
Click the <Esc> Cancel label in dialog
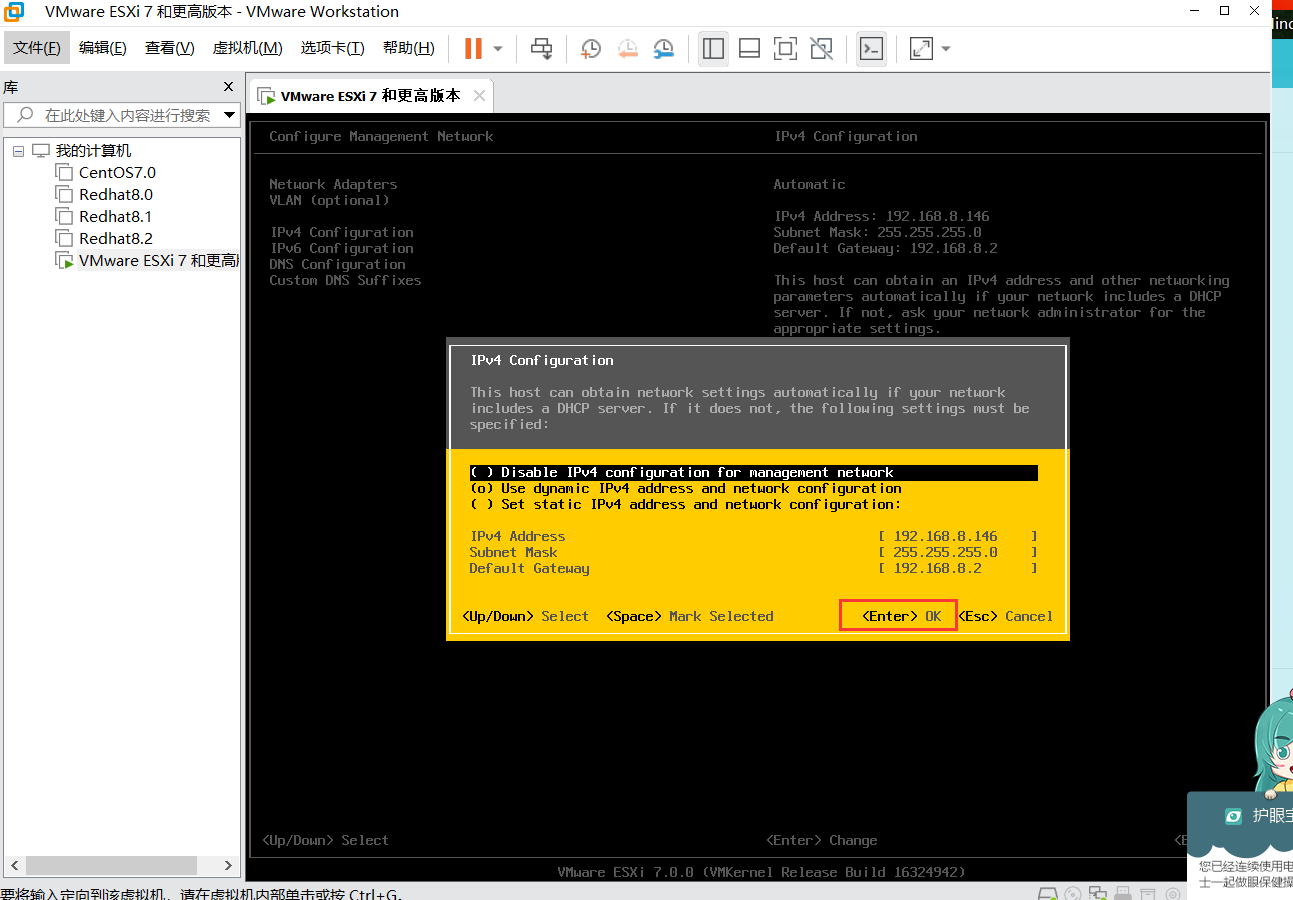pos(1005,616)
